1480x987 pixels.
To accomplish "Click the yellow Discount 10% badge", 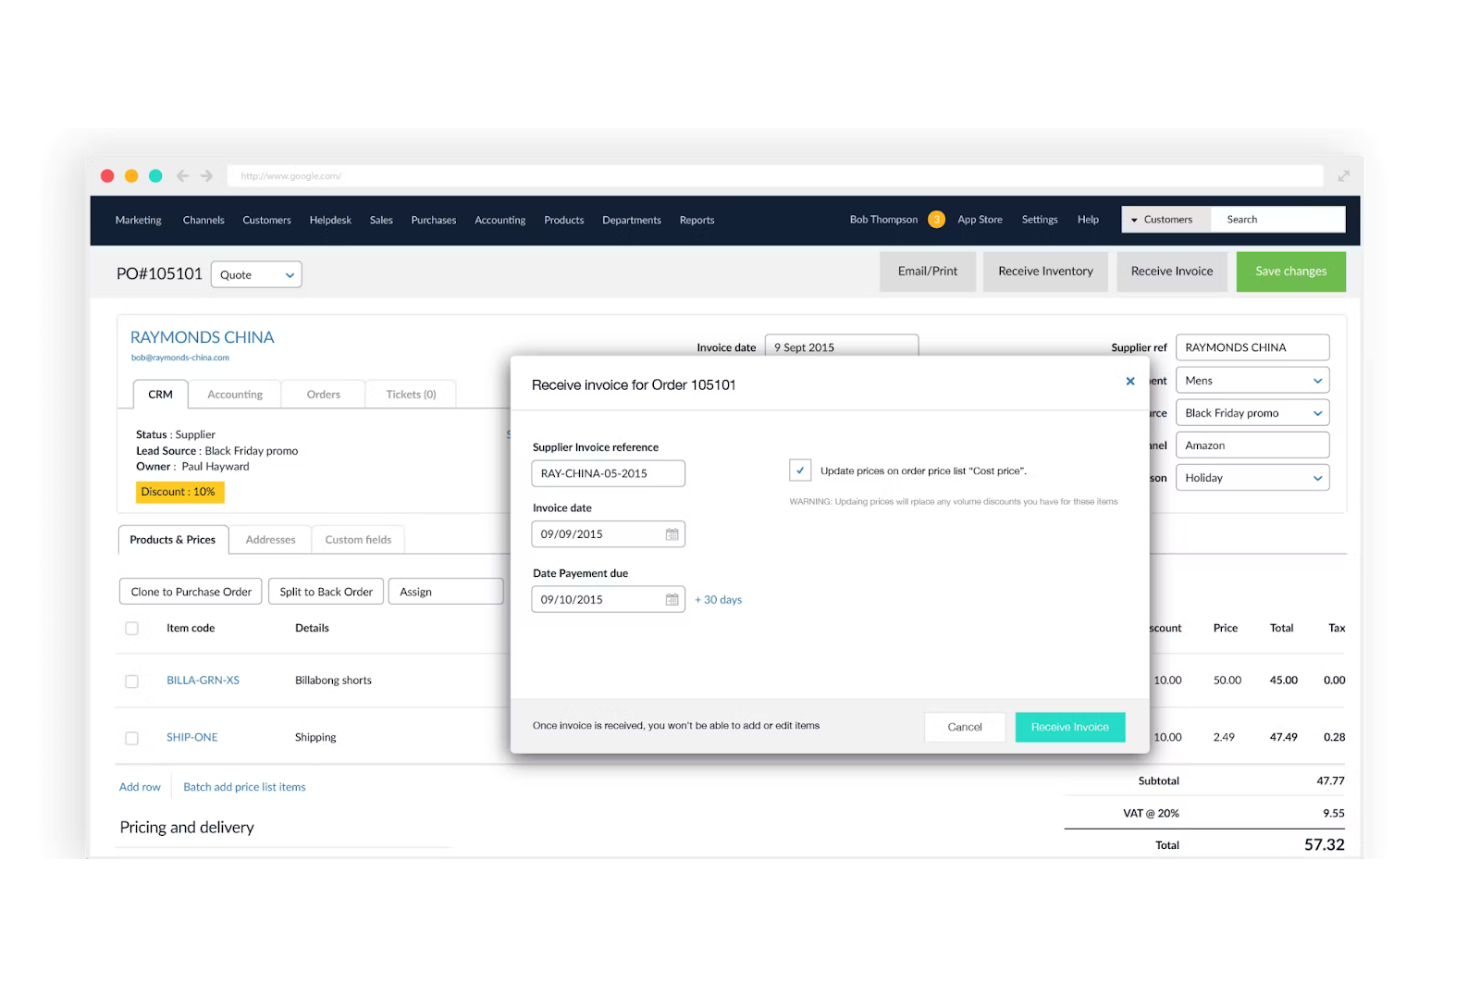I will coord(179,492).
